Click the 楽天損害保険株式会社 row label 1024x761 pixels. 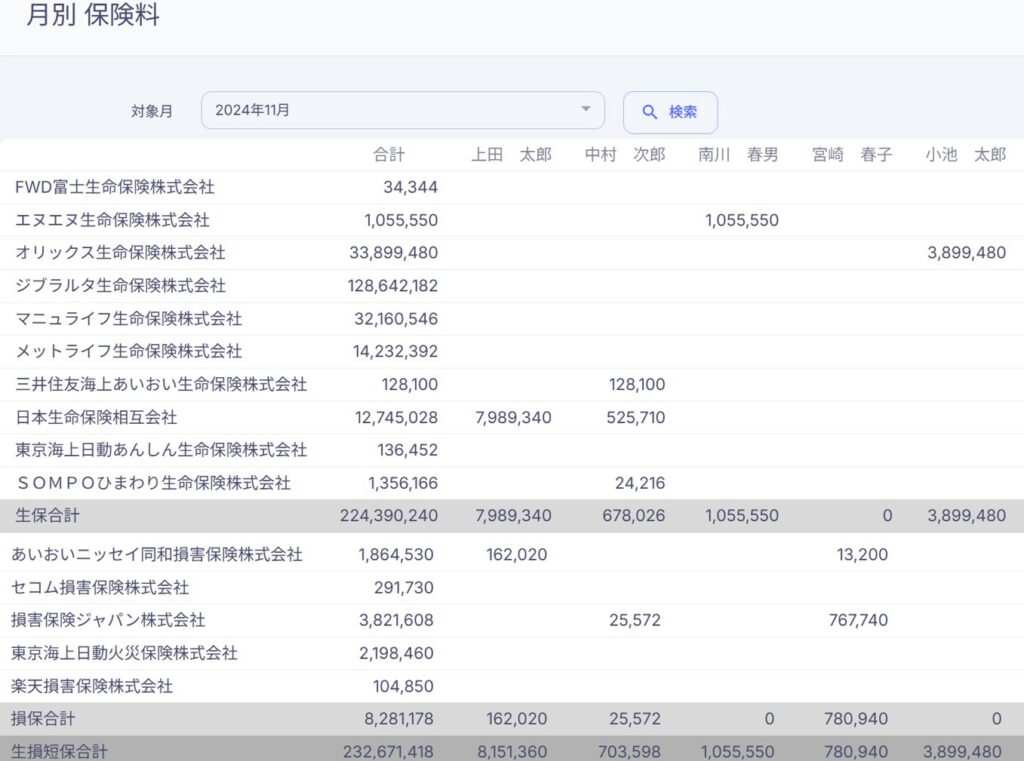pos(93,686)
